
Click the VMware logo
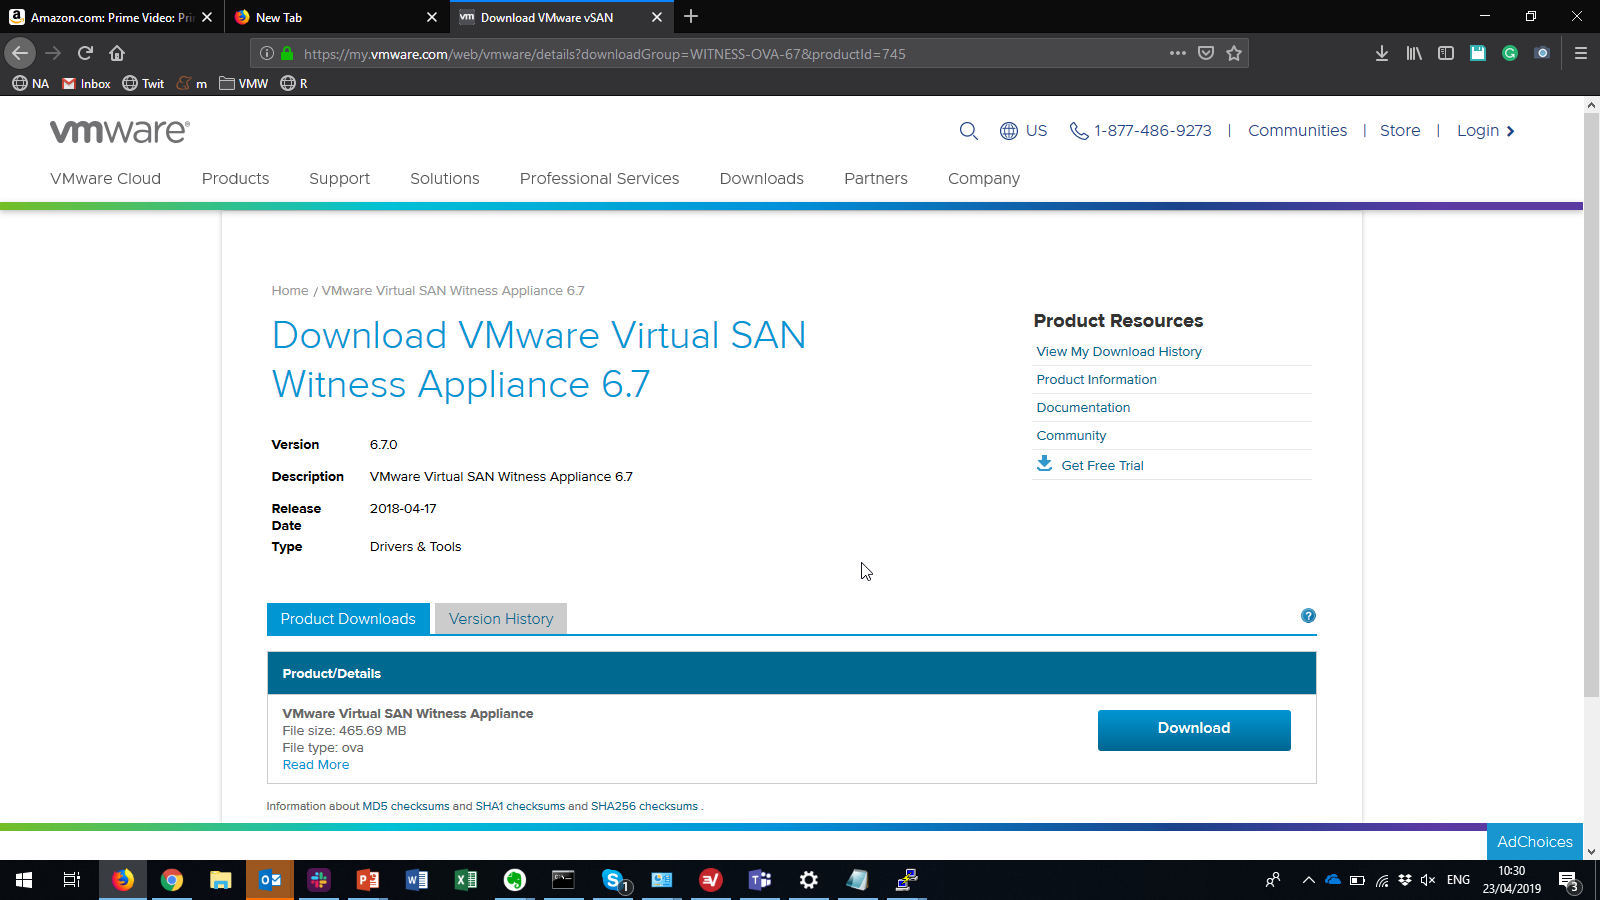(120, 131)
